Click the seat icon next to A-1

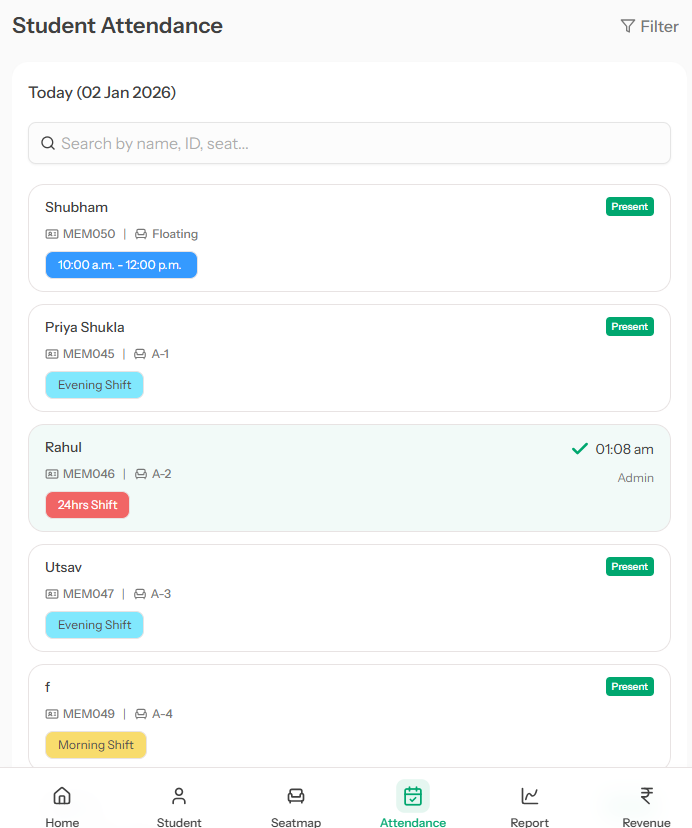[138, 353]
